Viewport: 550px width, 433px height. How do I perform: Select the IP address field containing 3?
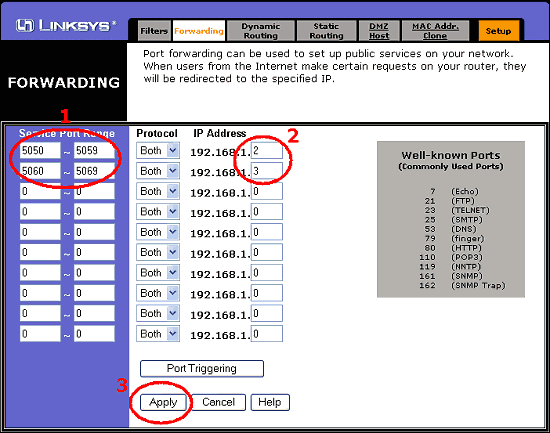pos(267,171)
